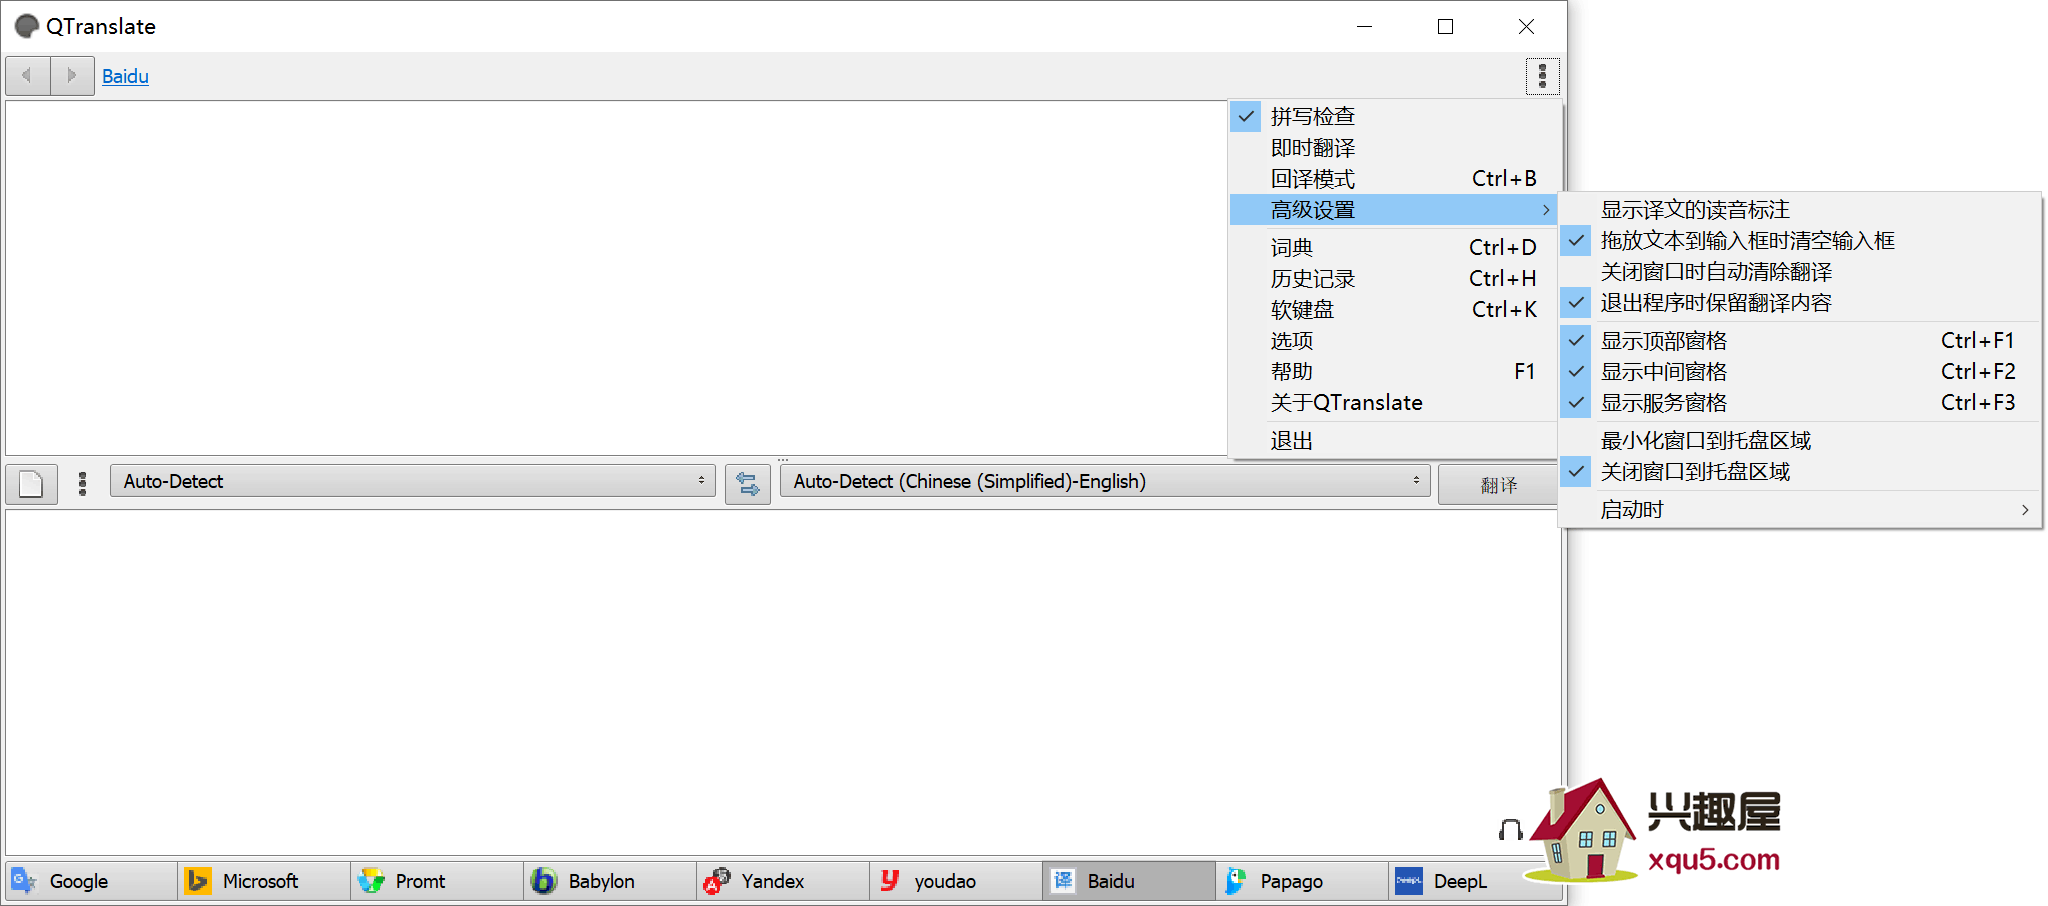
Task: Select the youdao translation service
Action: (x=956, y=881)
